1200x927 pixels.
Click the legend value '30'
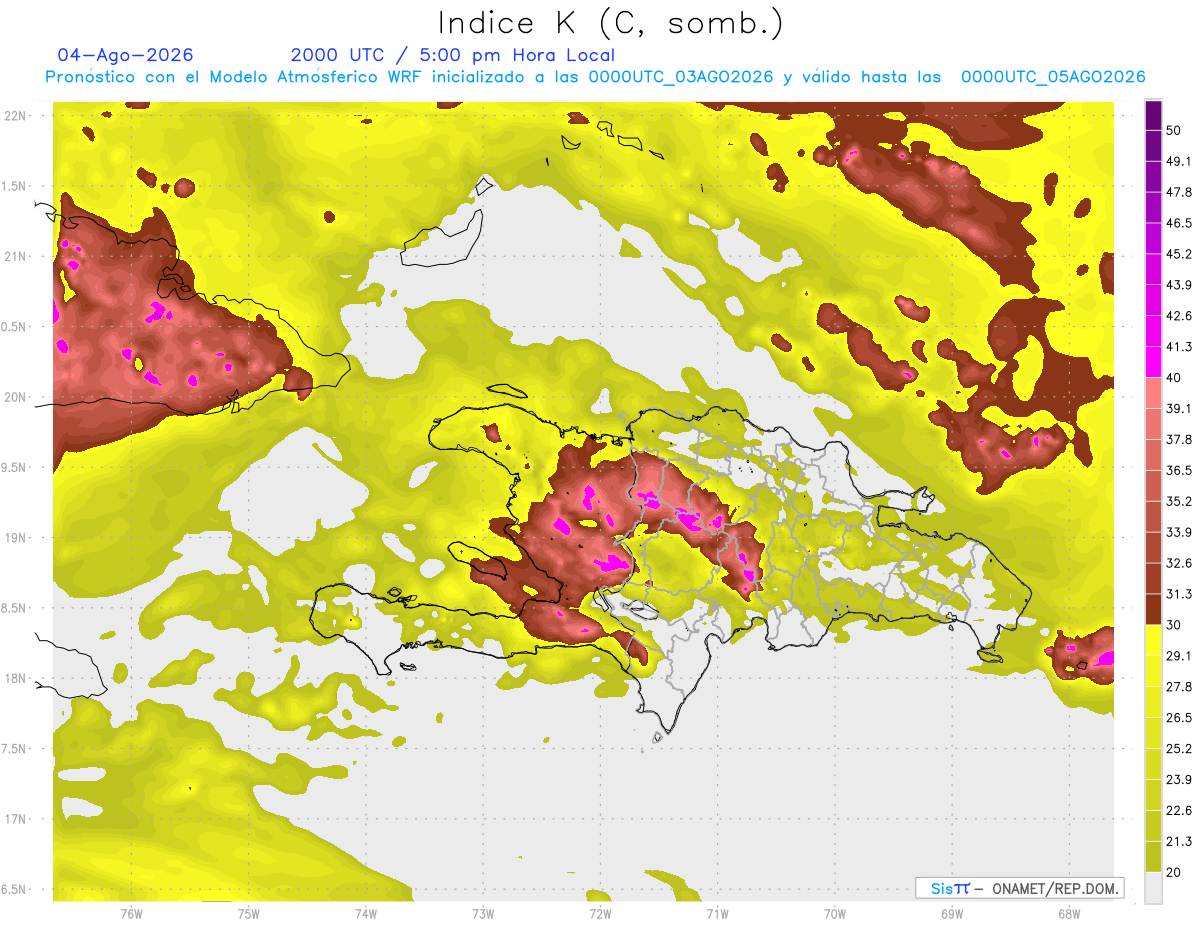click(1174, 624)
